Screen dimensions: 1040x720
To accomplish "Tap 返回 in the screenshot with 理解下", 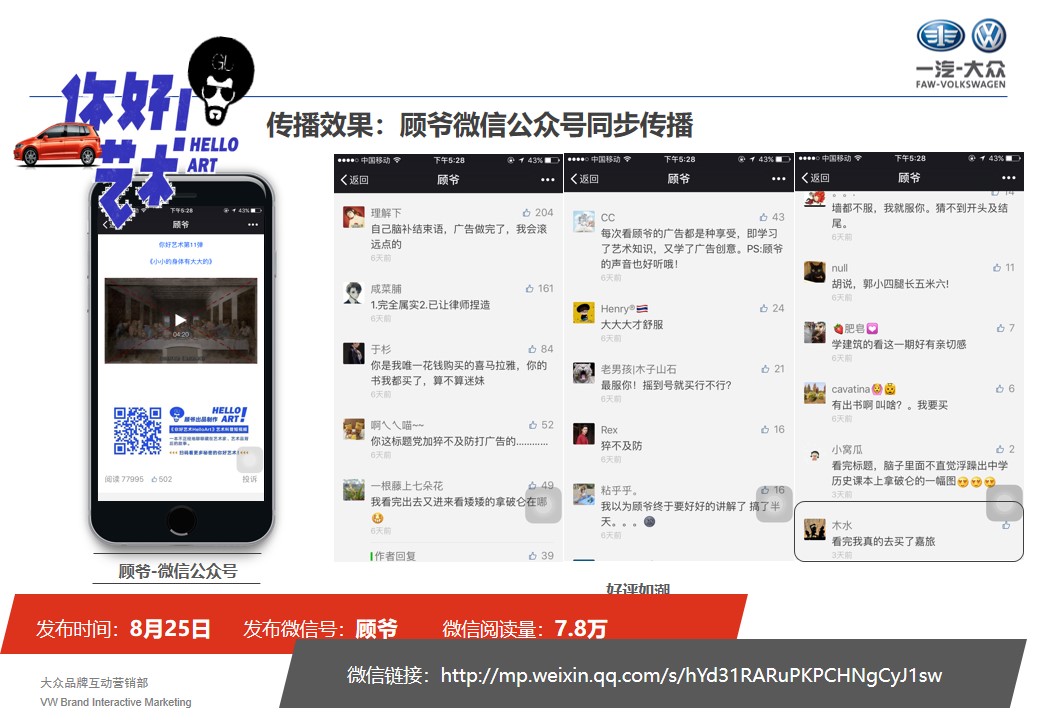I will click(x=354, y=180).
